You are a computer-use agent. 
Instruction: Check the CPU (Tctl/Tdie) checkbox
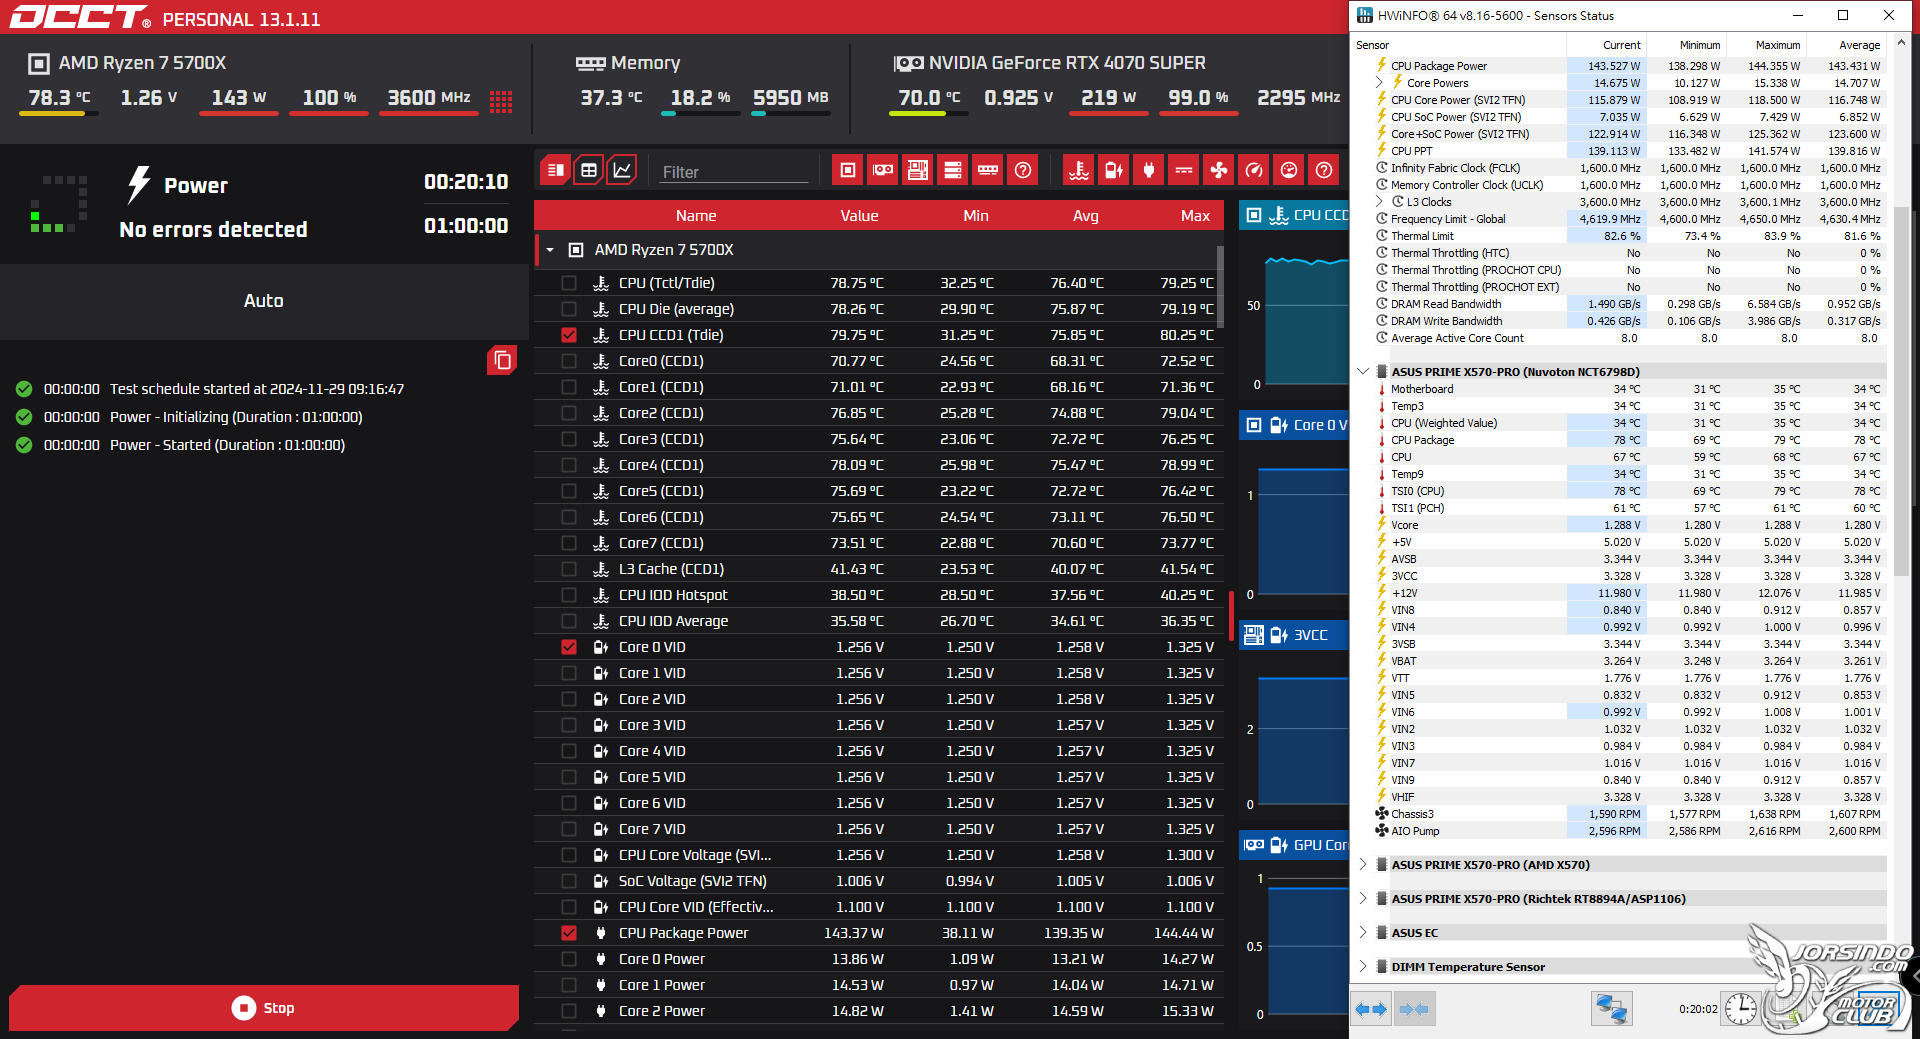pyautogui.click(x=569, y=283)
